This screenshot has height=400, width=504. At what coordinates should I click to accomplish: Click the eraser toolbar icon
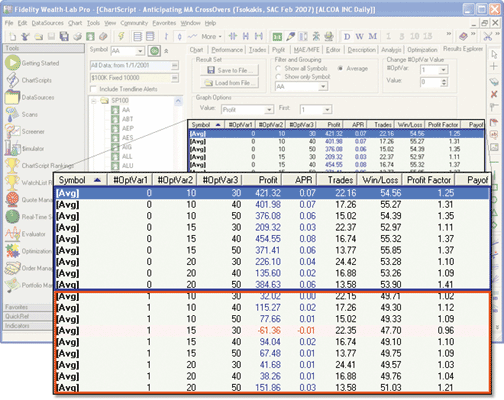103,36
